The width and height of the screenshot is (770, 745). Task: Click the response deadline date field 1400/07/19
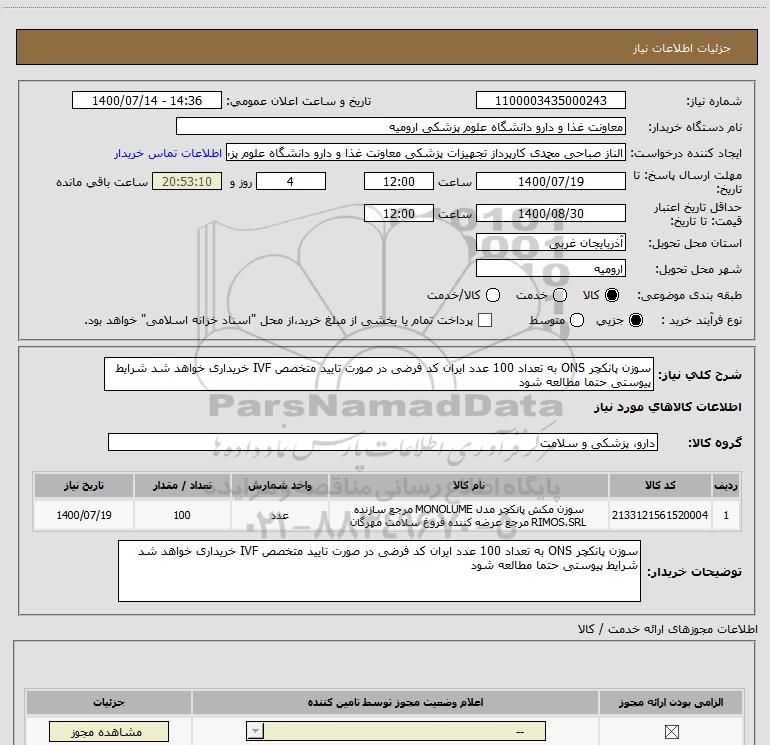coord(551,181)
